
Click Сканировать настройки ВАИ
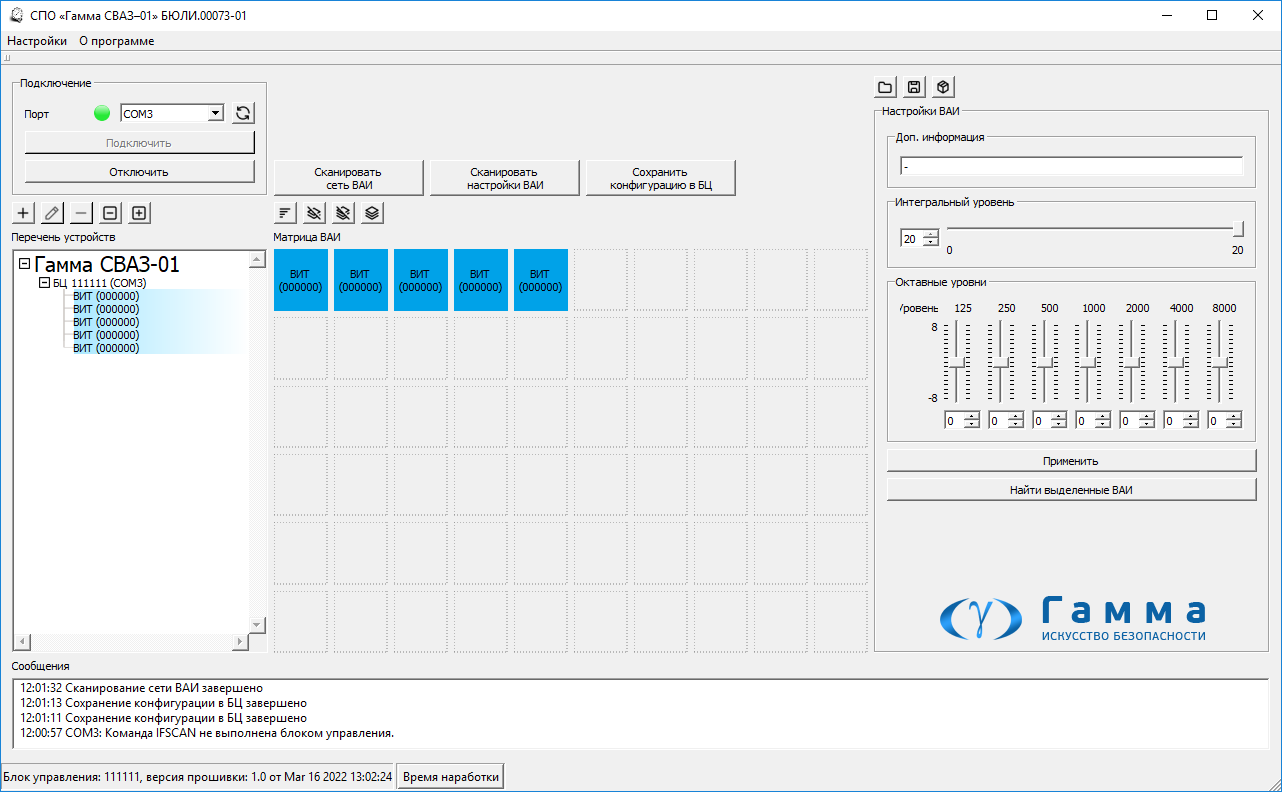point(505,178)
